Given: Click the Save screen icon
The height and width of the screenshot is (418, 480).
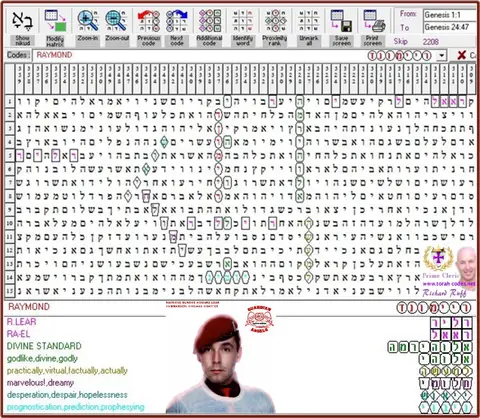Looking at the screenshot, I should click(x=341, y=21).
